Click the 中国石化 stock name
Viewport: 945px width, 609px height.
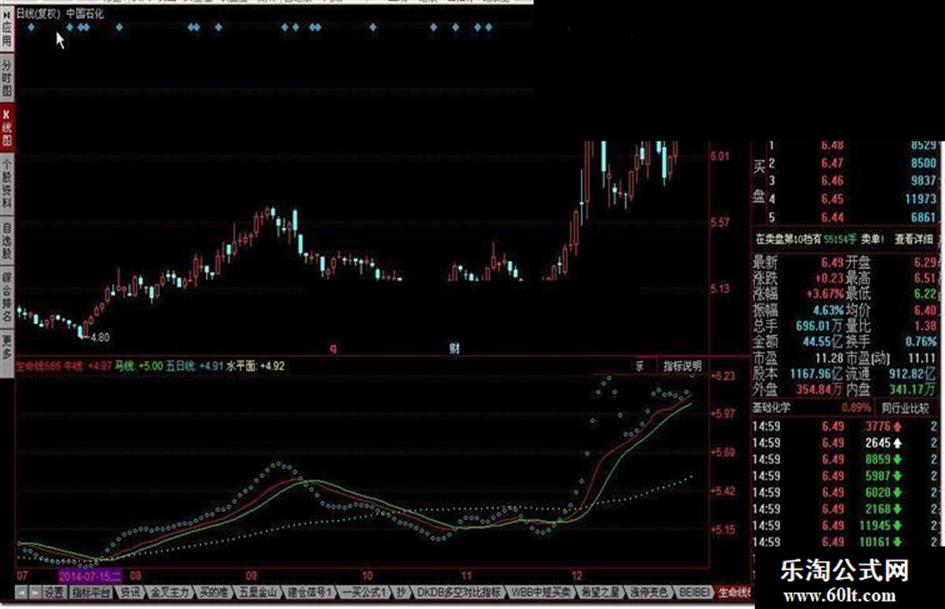click(85, 13)
